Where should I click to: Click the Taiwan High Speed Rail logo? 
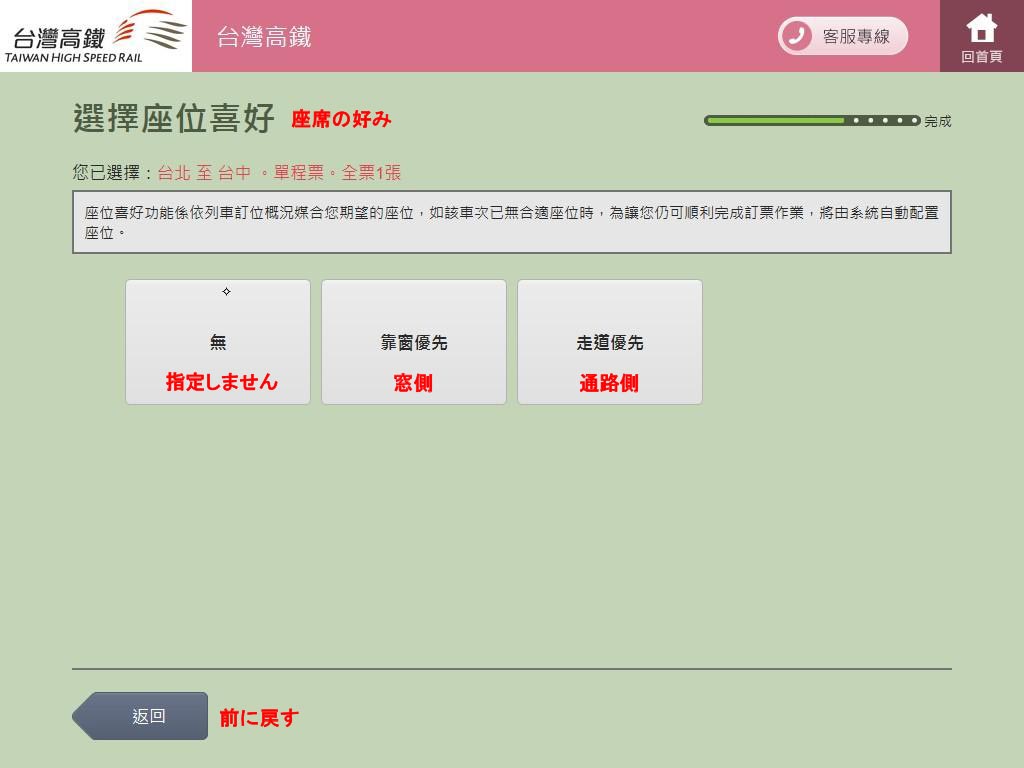pos(95,36)
